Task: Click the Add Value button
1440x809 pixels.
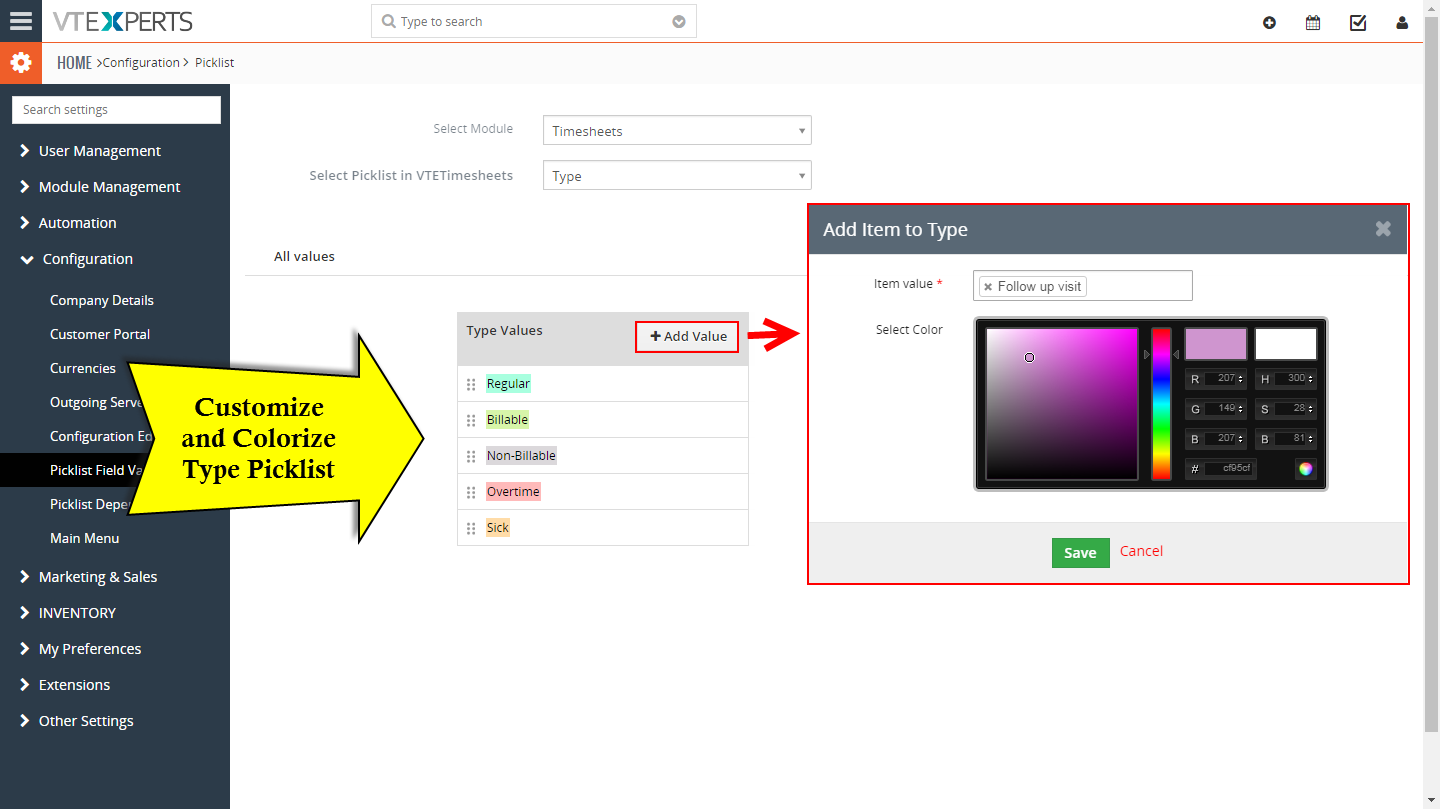Action: (x=688, y=337)
